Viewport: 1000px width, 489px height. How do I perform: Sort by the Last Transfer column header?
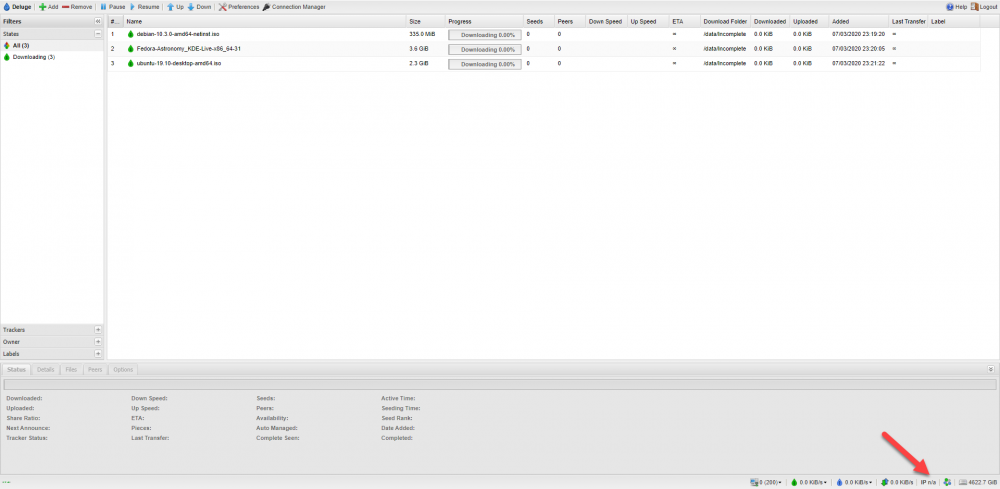(909, 22)
